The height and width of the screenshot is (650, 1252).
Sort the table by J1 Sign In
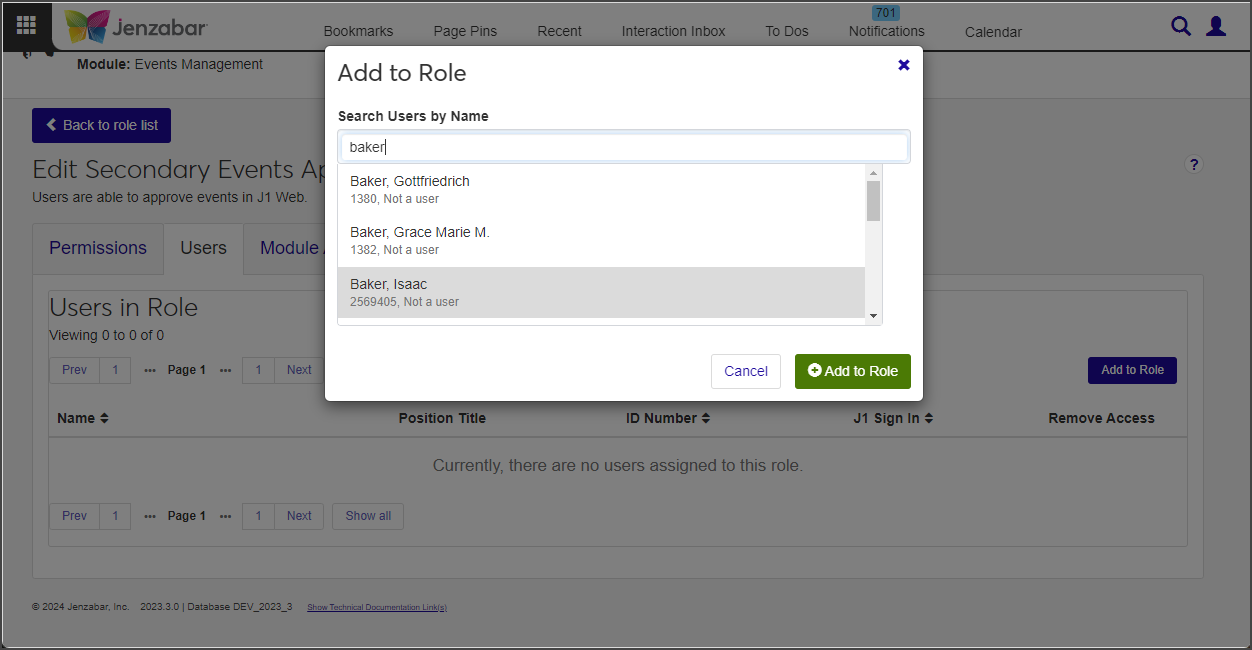[892, 418]
